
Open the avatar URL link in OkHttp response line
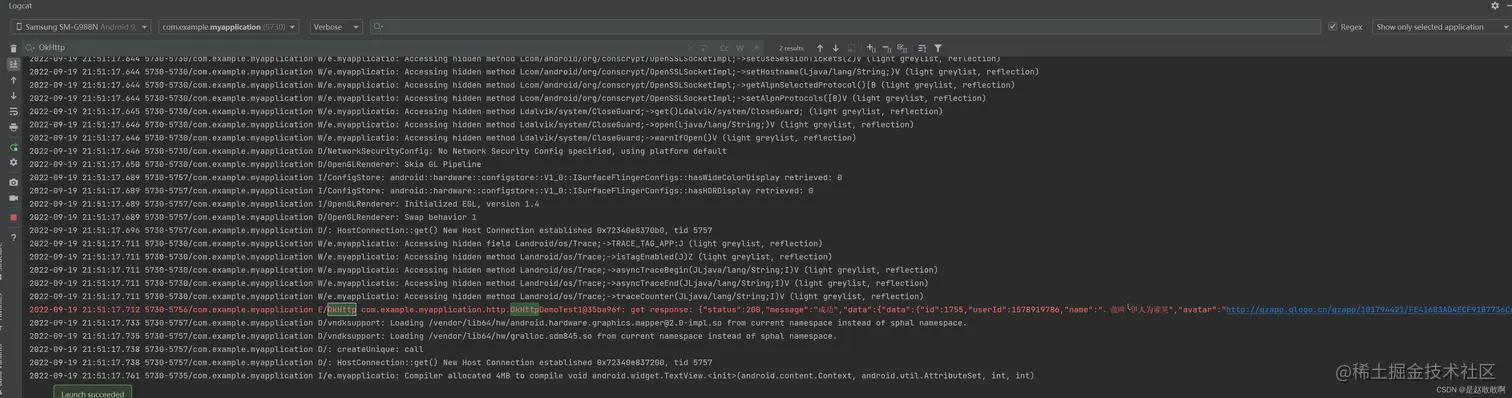tap(1368, 310)
